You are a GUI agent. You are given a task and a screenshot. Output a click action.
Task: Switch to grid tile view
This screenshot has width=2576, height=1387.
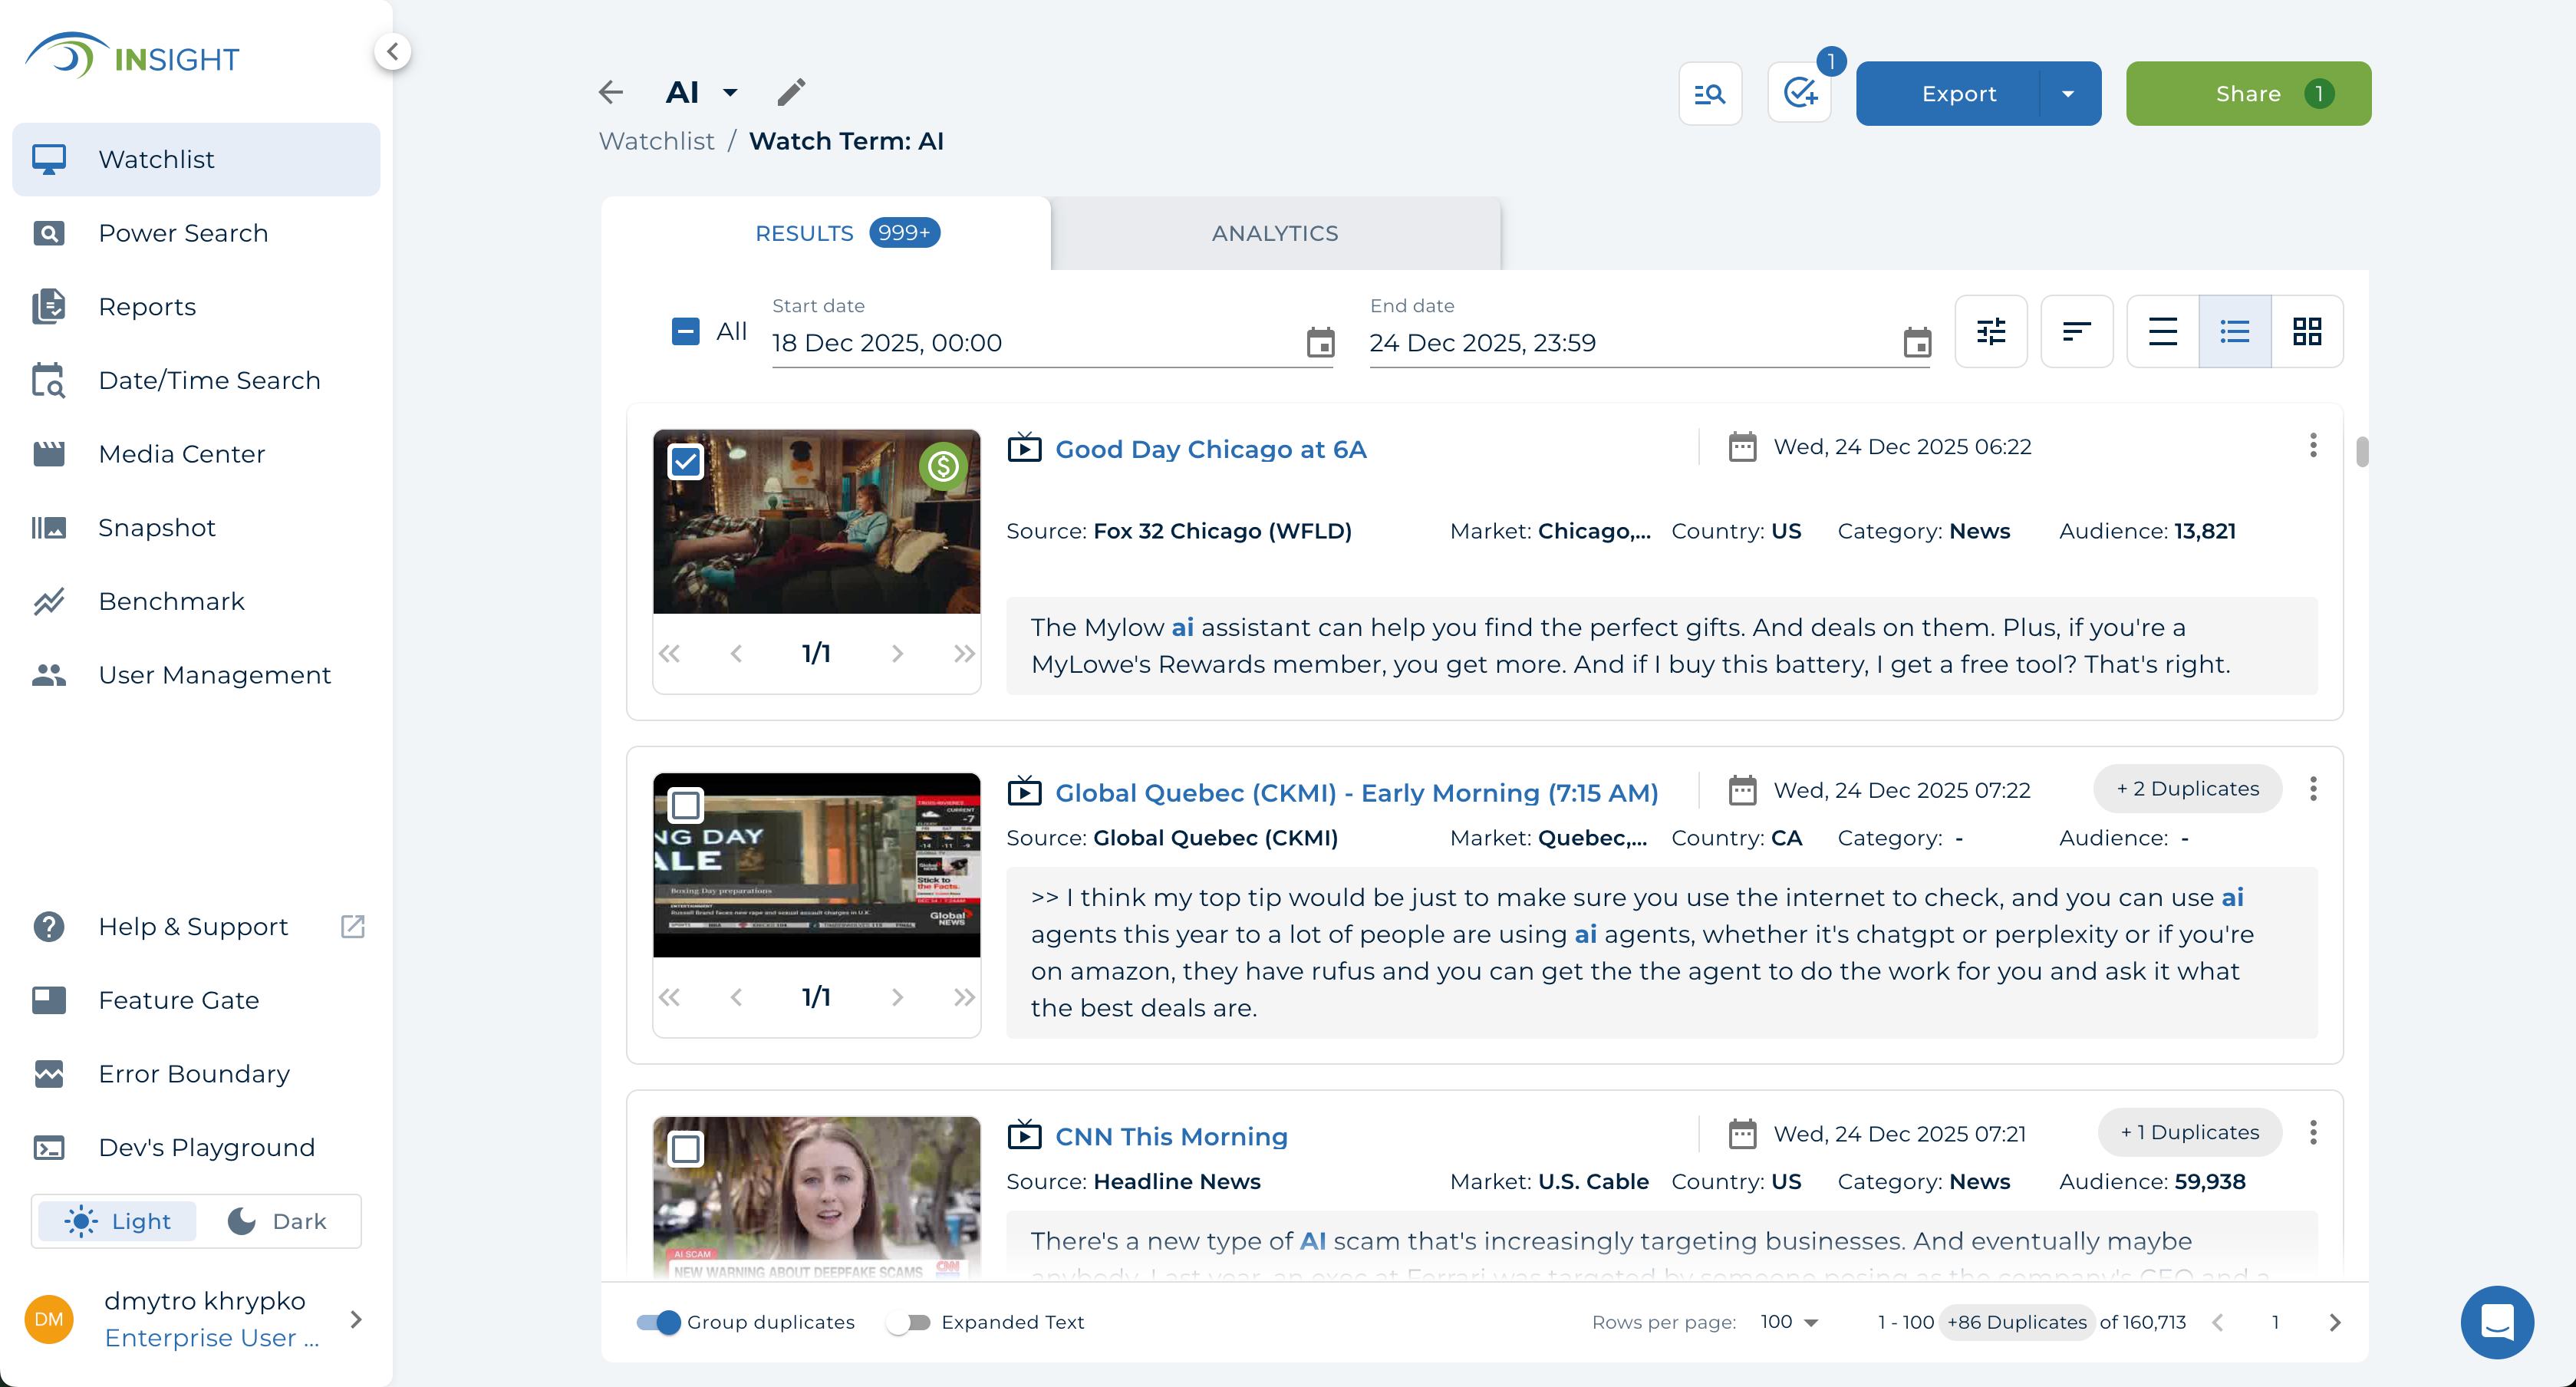point(2307,331)
